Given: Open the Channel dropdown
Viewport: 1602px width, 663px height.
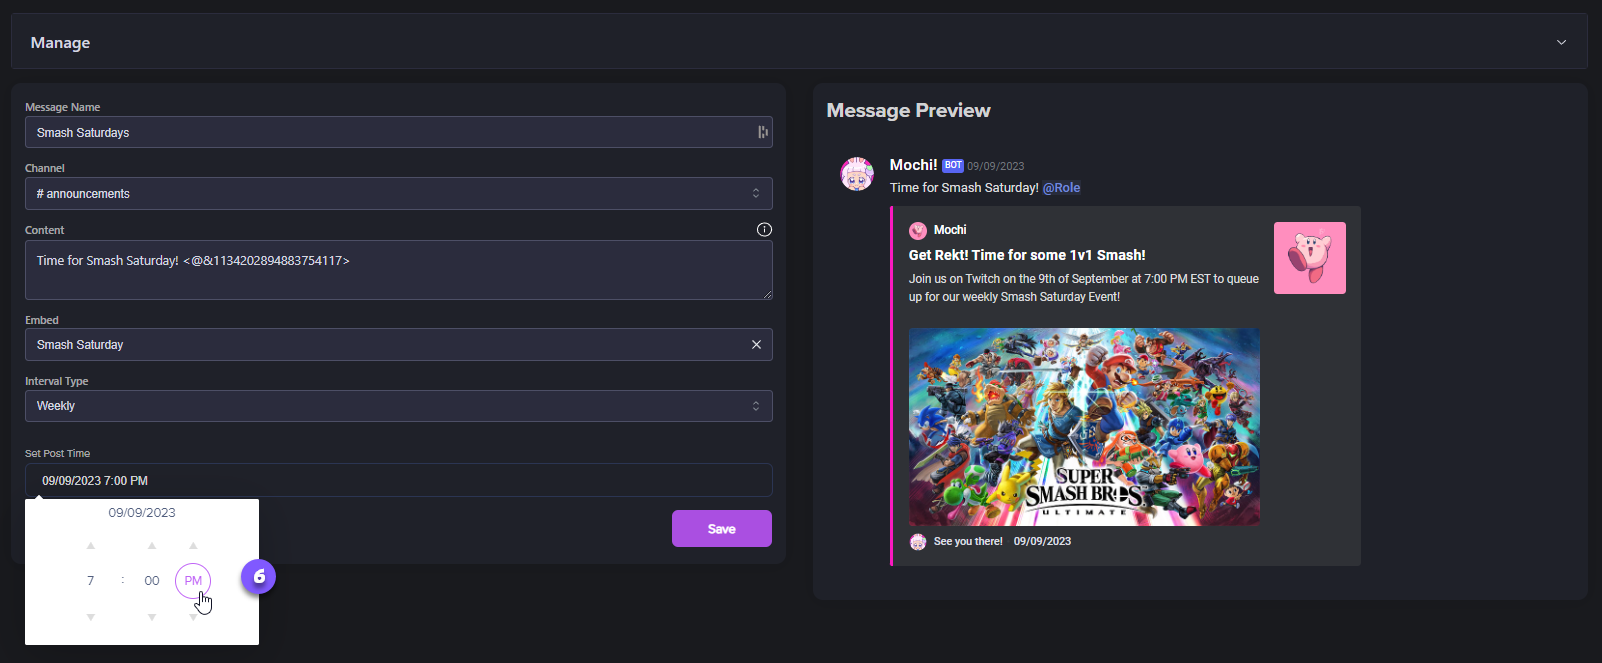Looking at the screenshot, I should click(398, 194).
